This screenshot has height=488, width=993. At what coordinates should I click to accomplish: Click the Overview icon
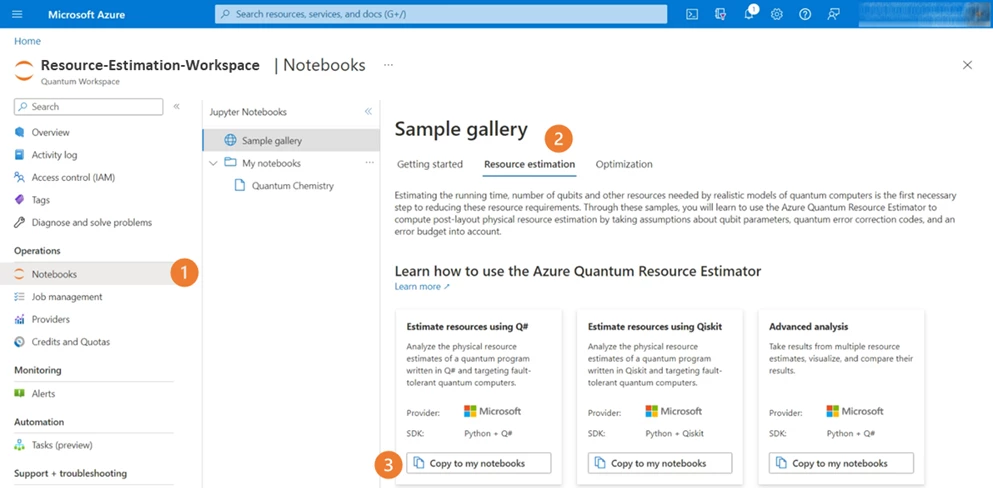[20, 132]
